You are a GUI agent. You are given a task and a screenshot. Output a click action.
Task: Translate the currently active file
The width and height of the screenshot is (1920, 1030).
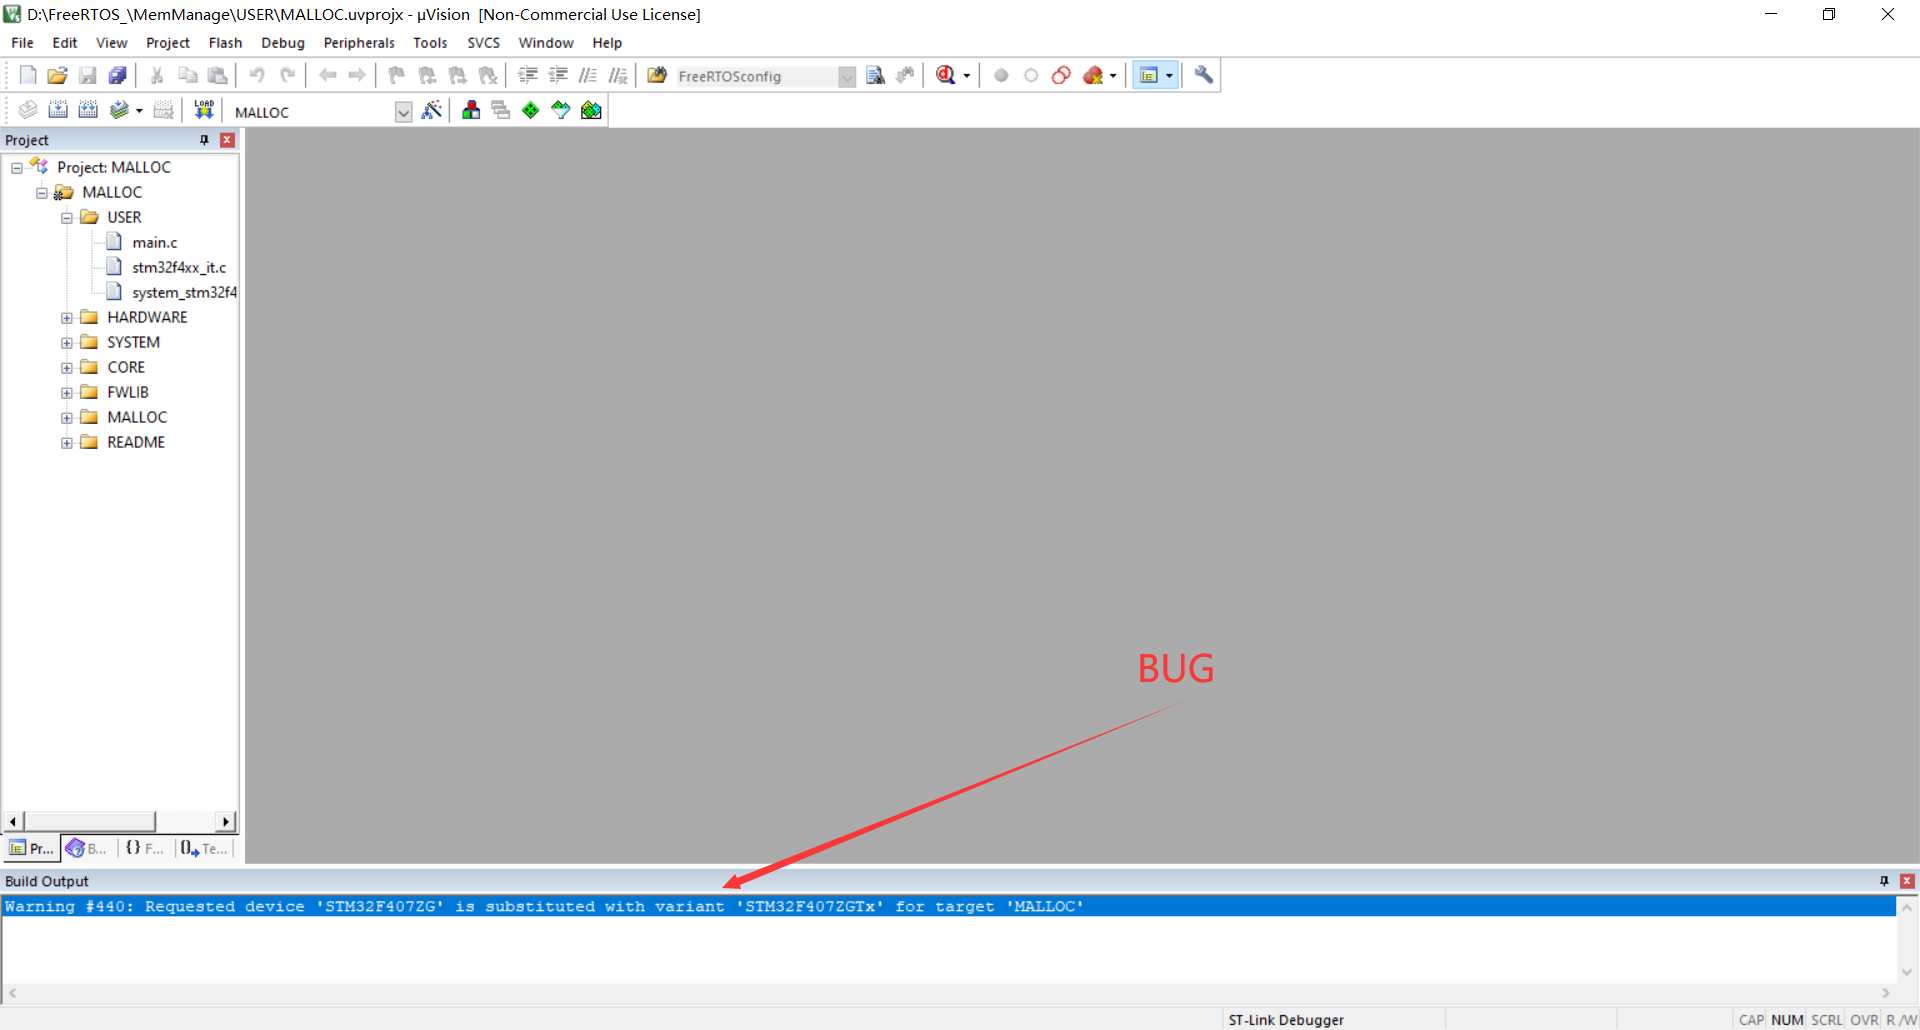[27, 110]
